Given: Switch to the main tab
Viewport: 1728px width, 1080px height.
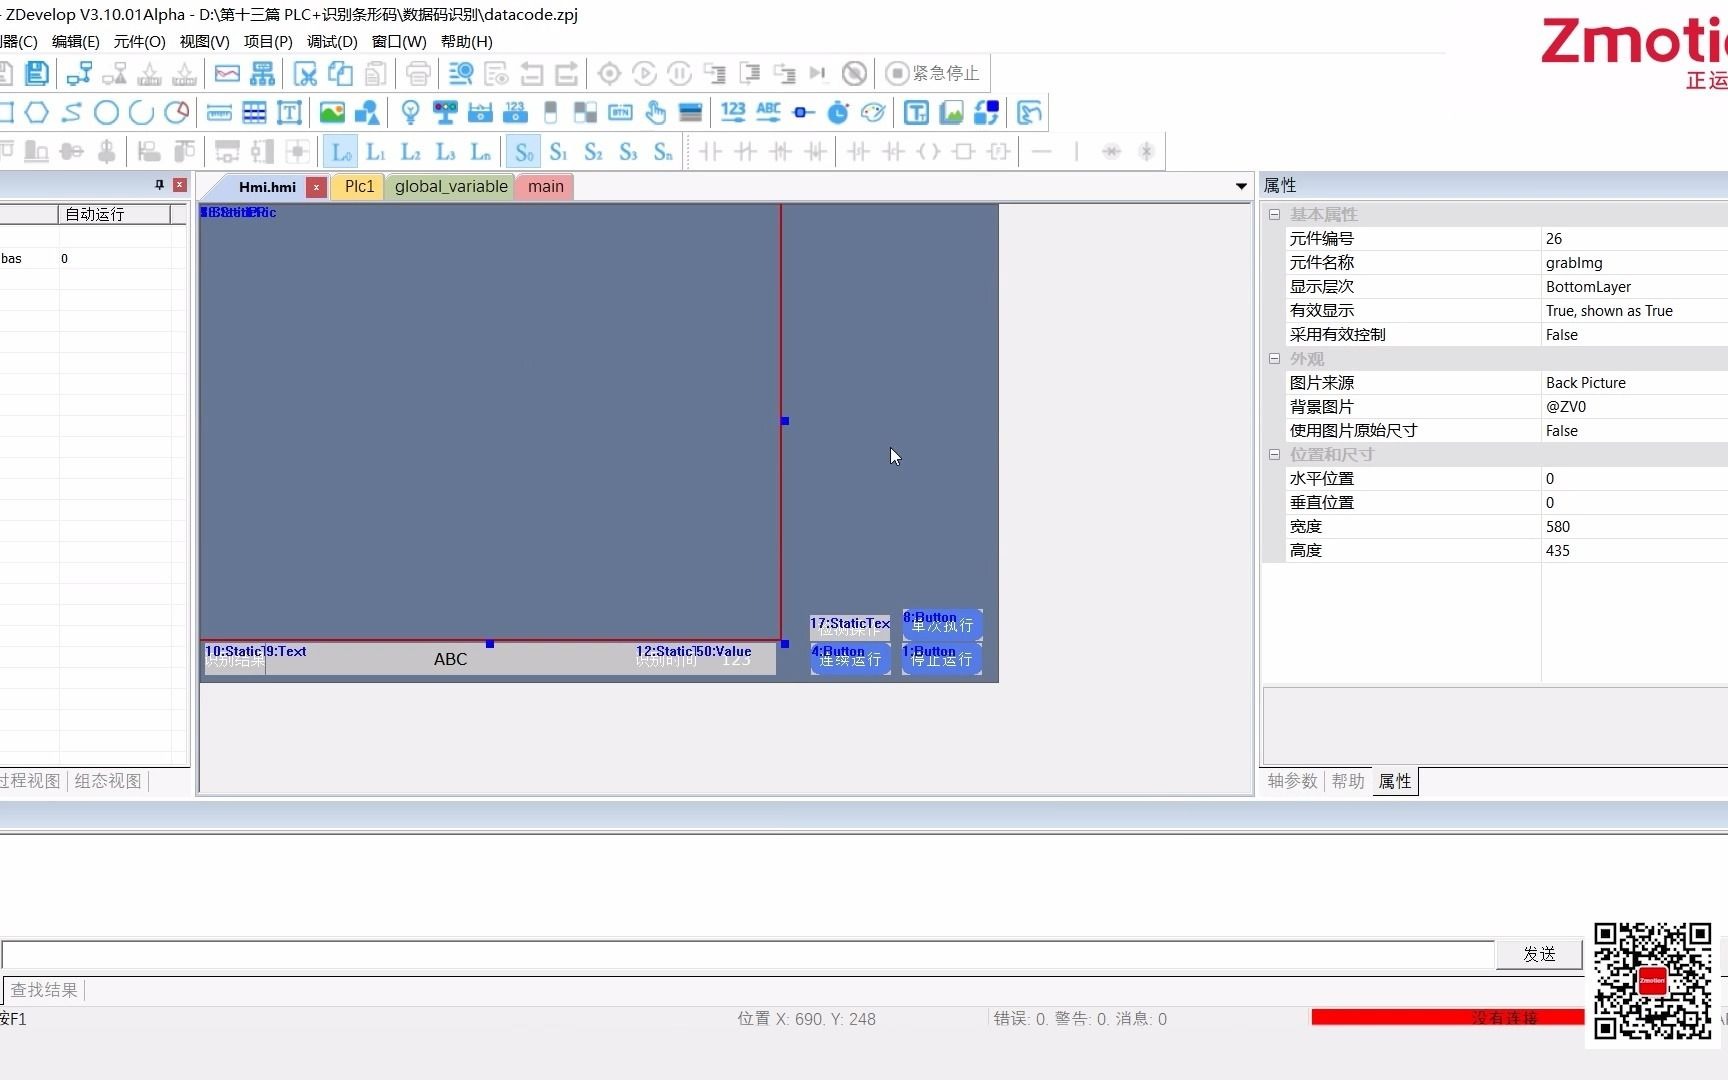Looking at the screenshot, I should (546, 186).
